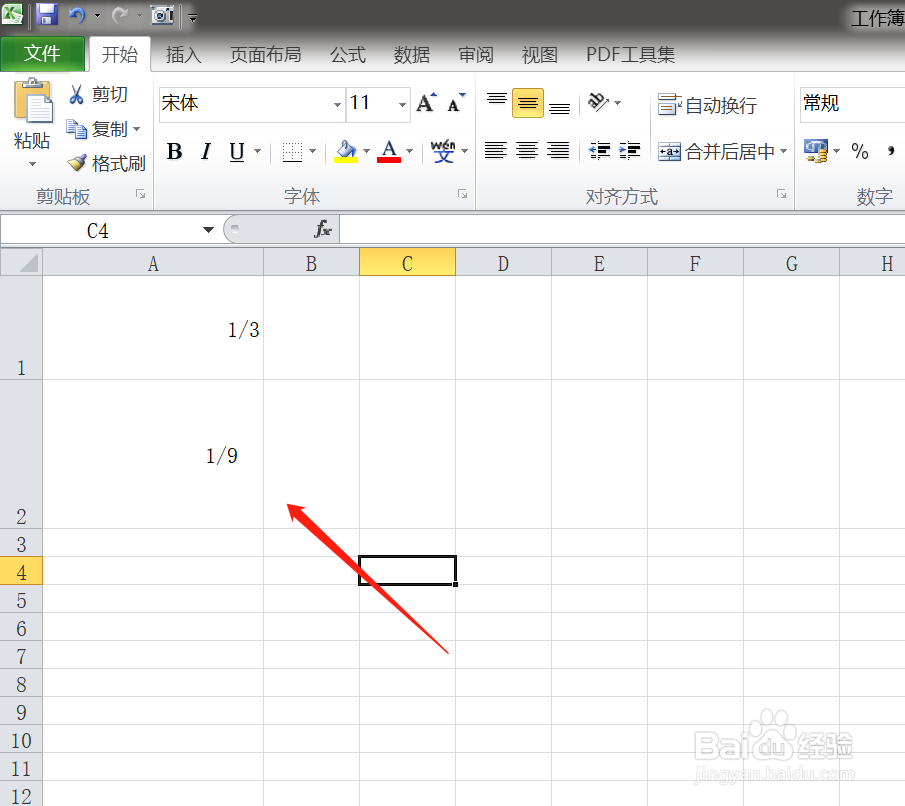Image resolution: width=905 pixels, height=806 pixels.
Task: Click the 剪切 cut button
Action: click(97, 94)
